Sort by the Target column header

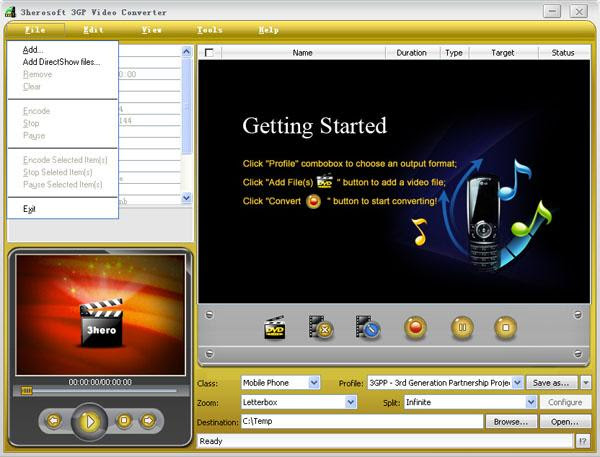point(503,52)
